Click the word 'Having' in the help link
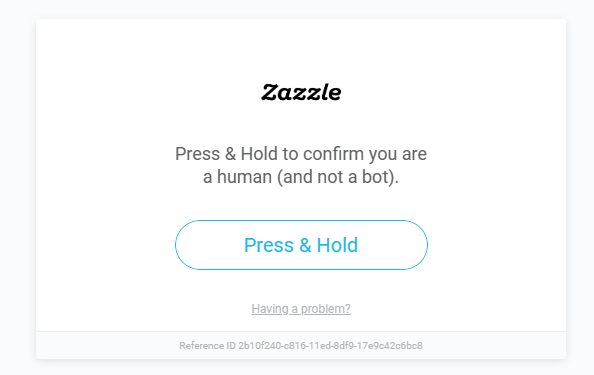The width and height of the screenshot is (594, 375). [270, 309]
